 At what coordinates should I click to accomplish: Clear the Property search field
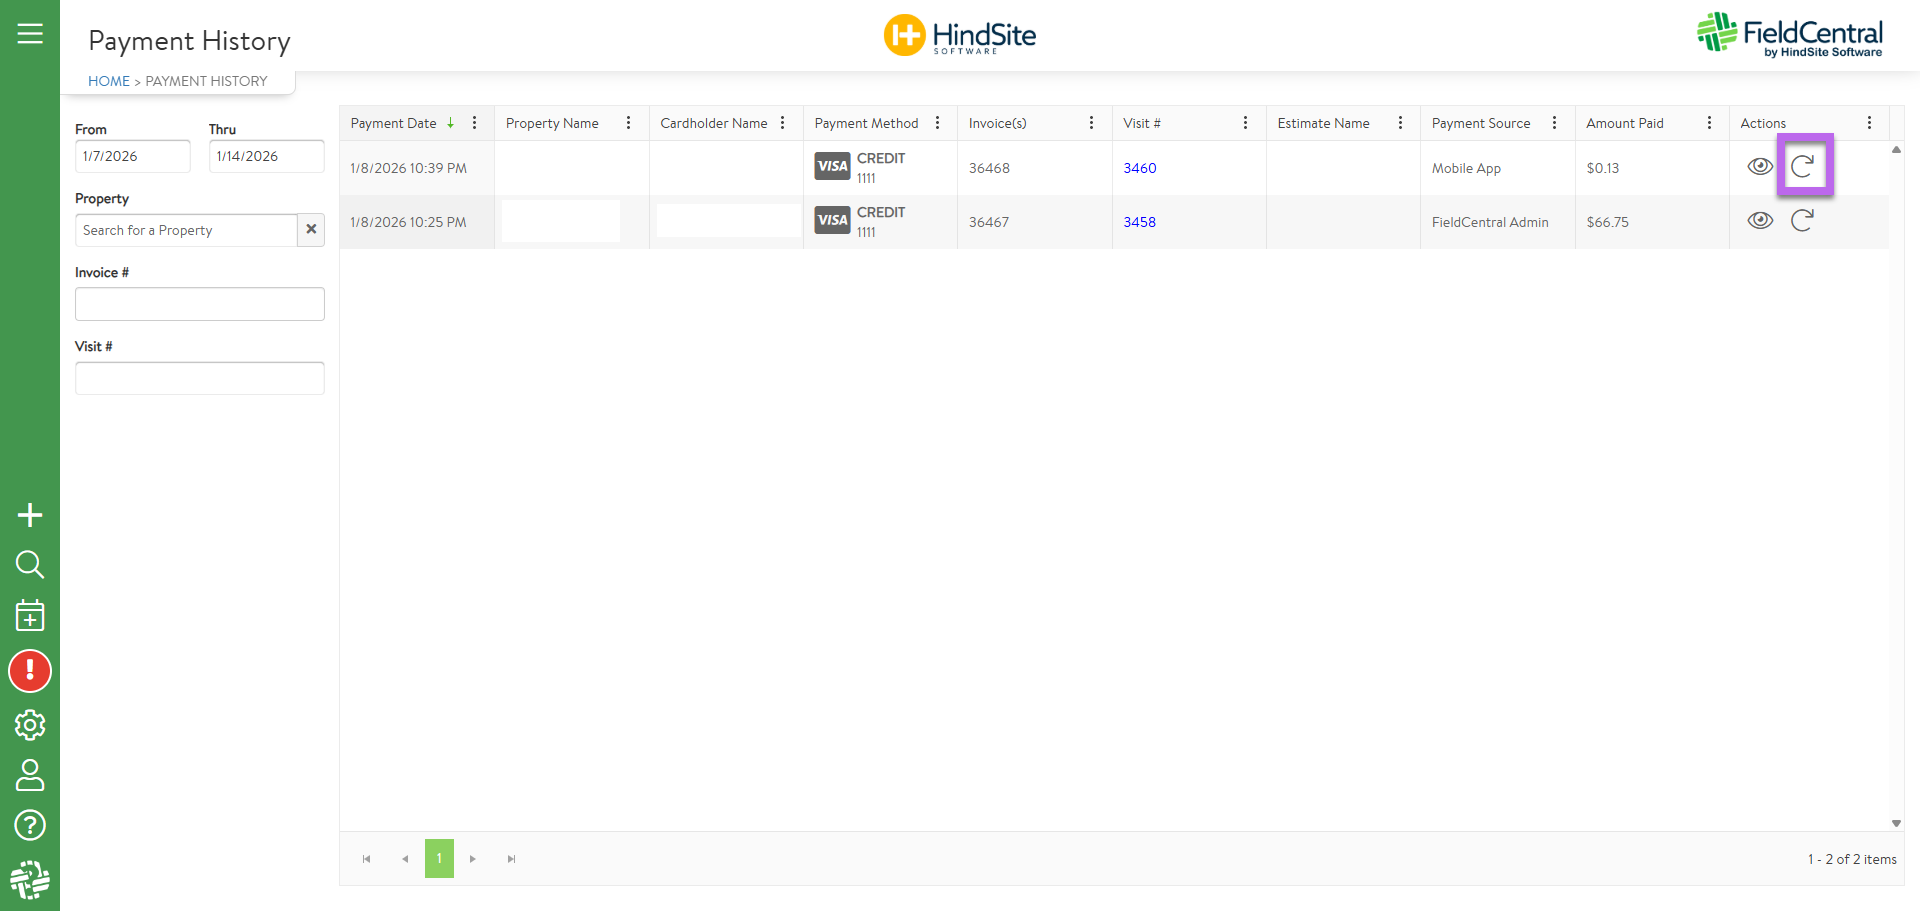click(x=311, y=230)
